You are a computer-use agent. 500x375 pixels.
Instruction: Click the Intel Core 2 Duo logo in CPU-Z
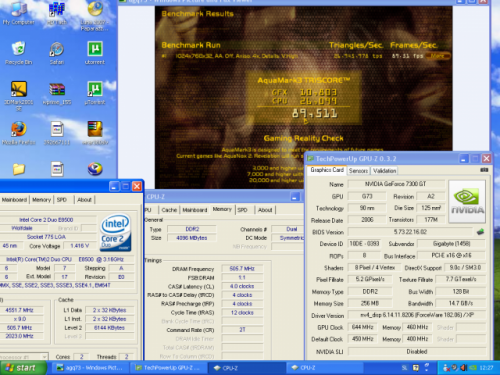[x=115, y=233]
